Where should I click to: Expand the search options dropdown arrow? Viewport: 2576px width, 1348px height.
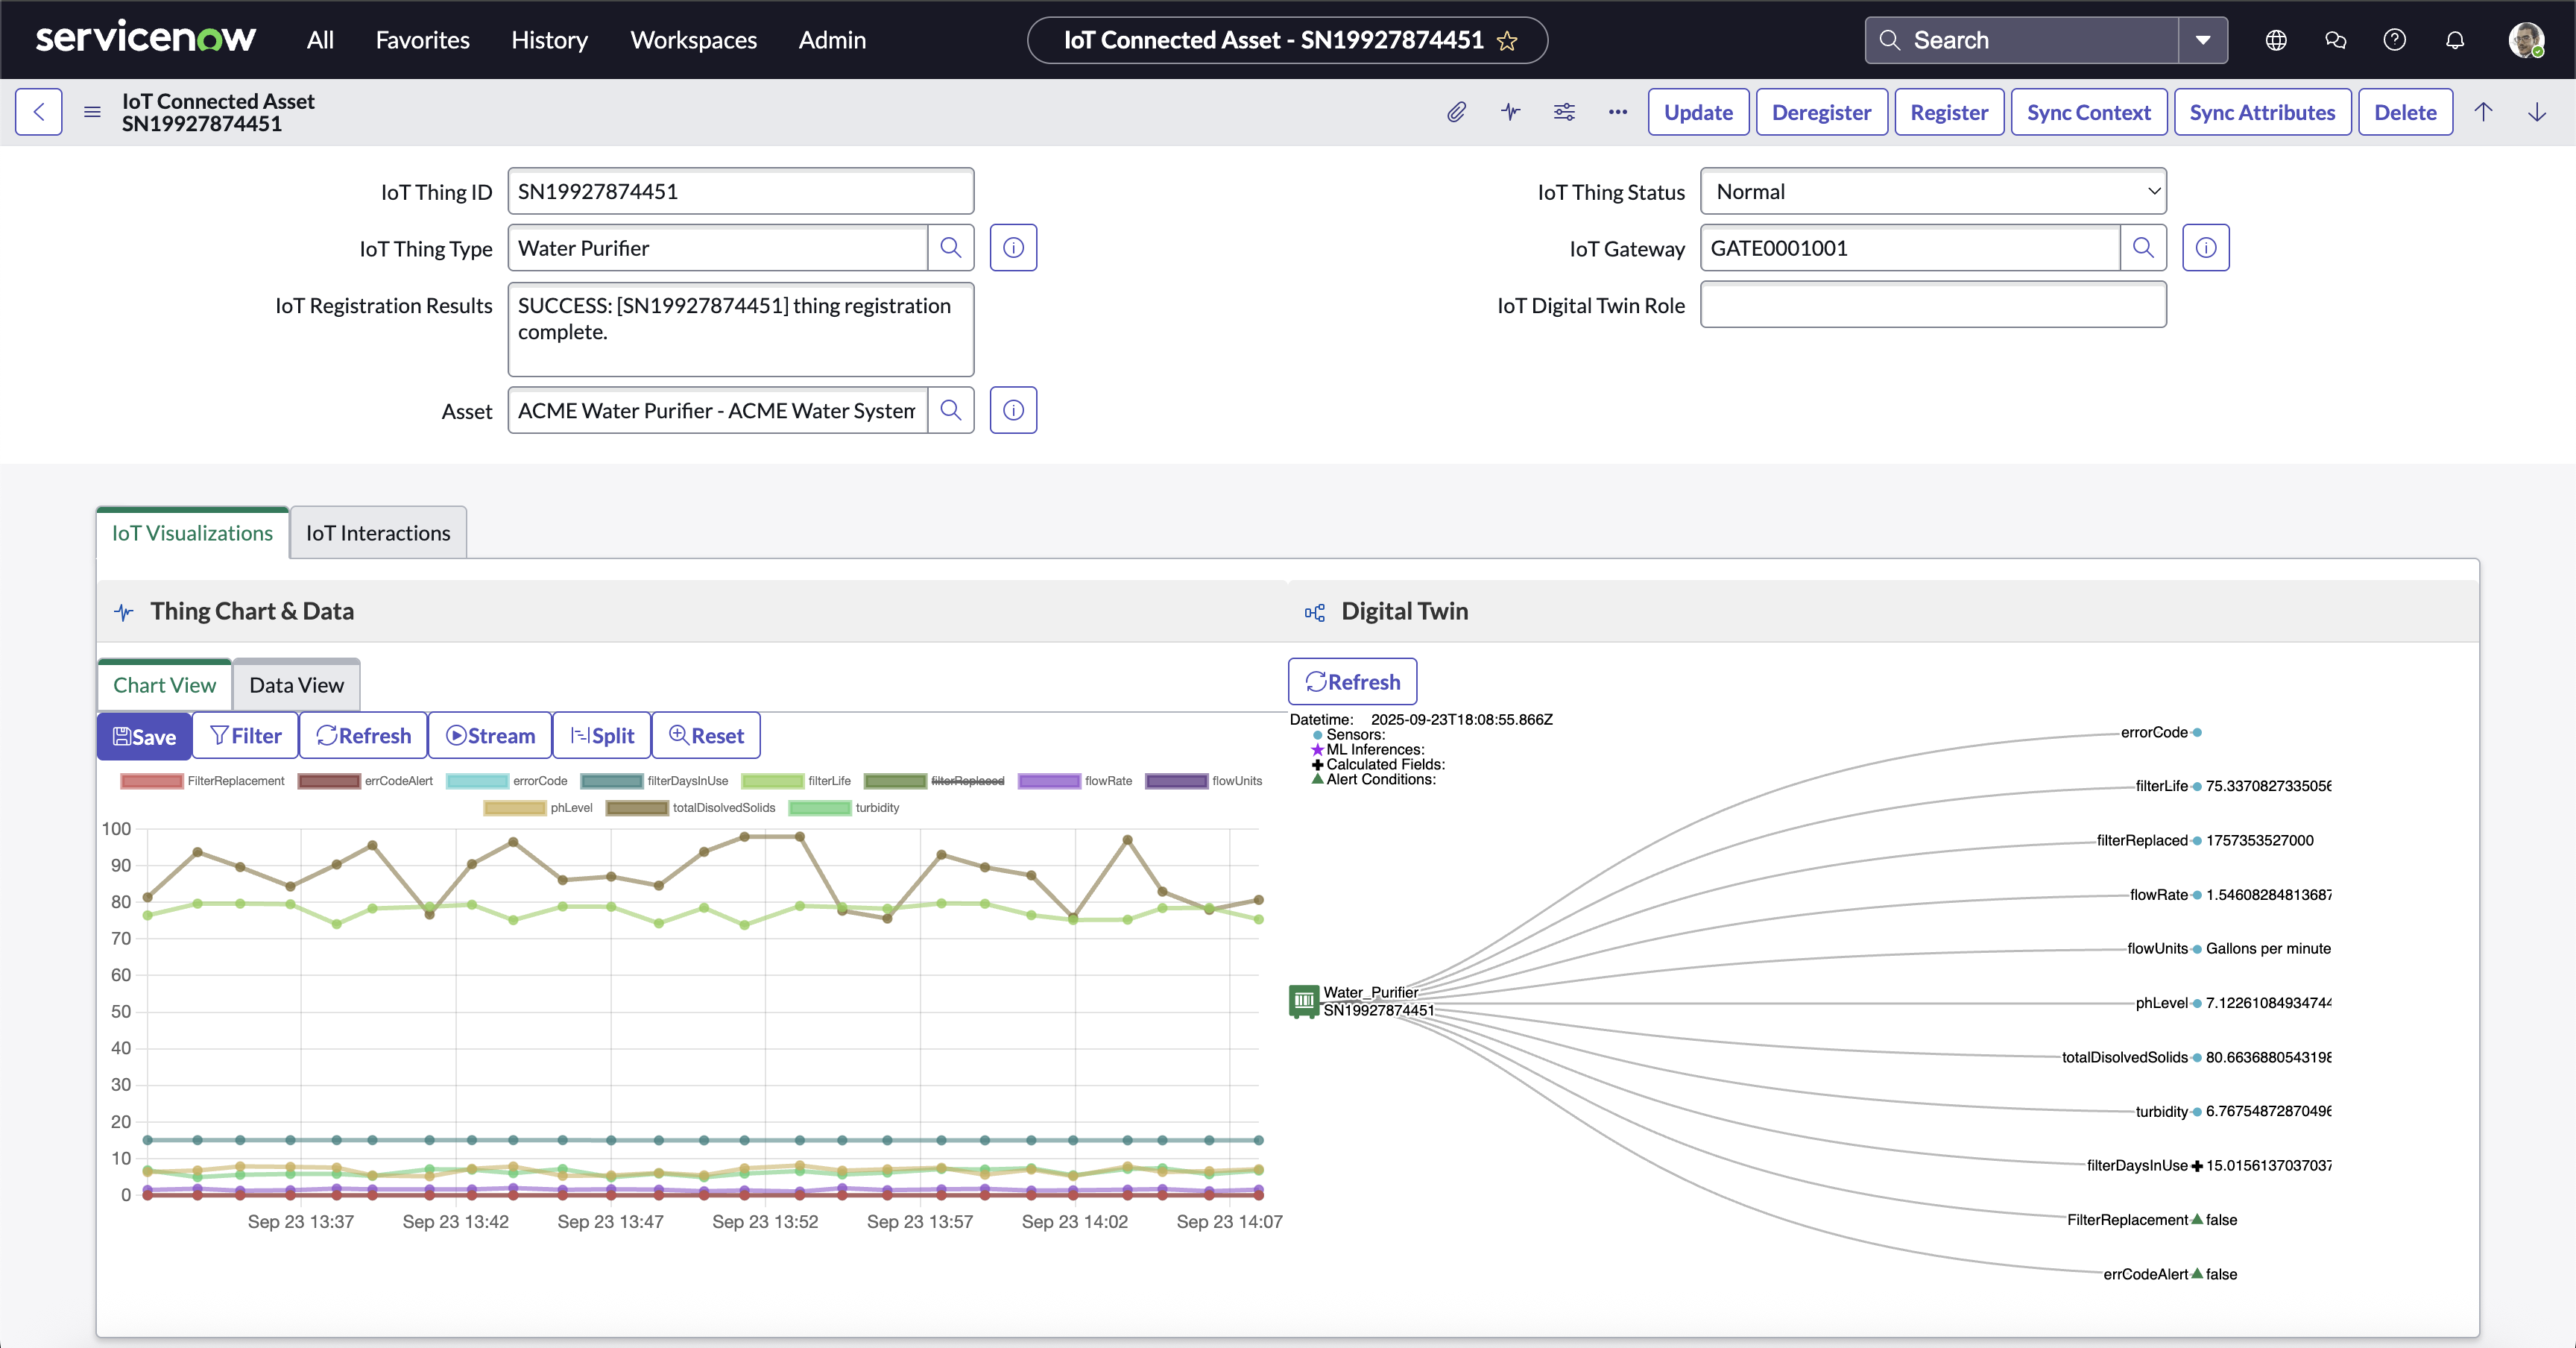click(x=2203, y=40)
